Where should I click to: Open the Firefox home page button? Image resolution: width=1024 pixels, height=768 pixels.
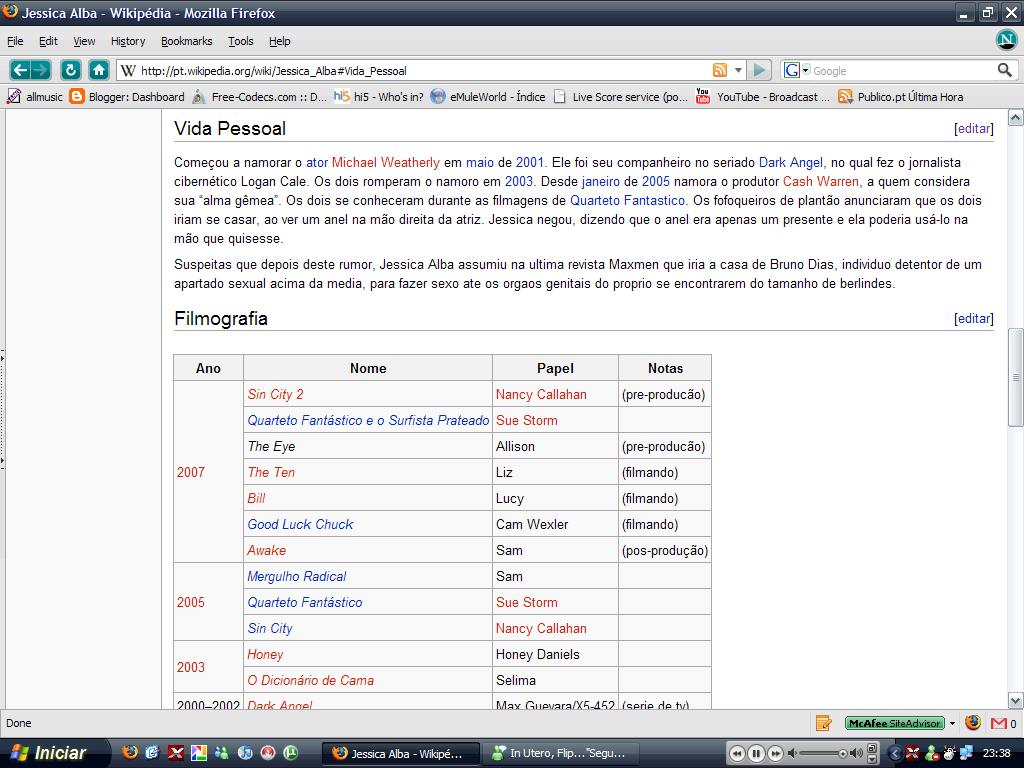[99, 70]
